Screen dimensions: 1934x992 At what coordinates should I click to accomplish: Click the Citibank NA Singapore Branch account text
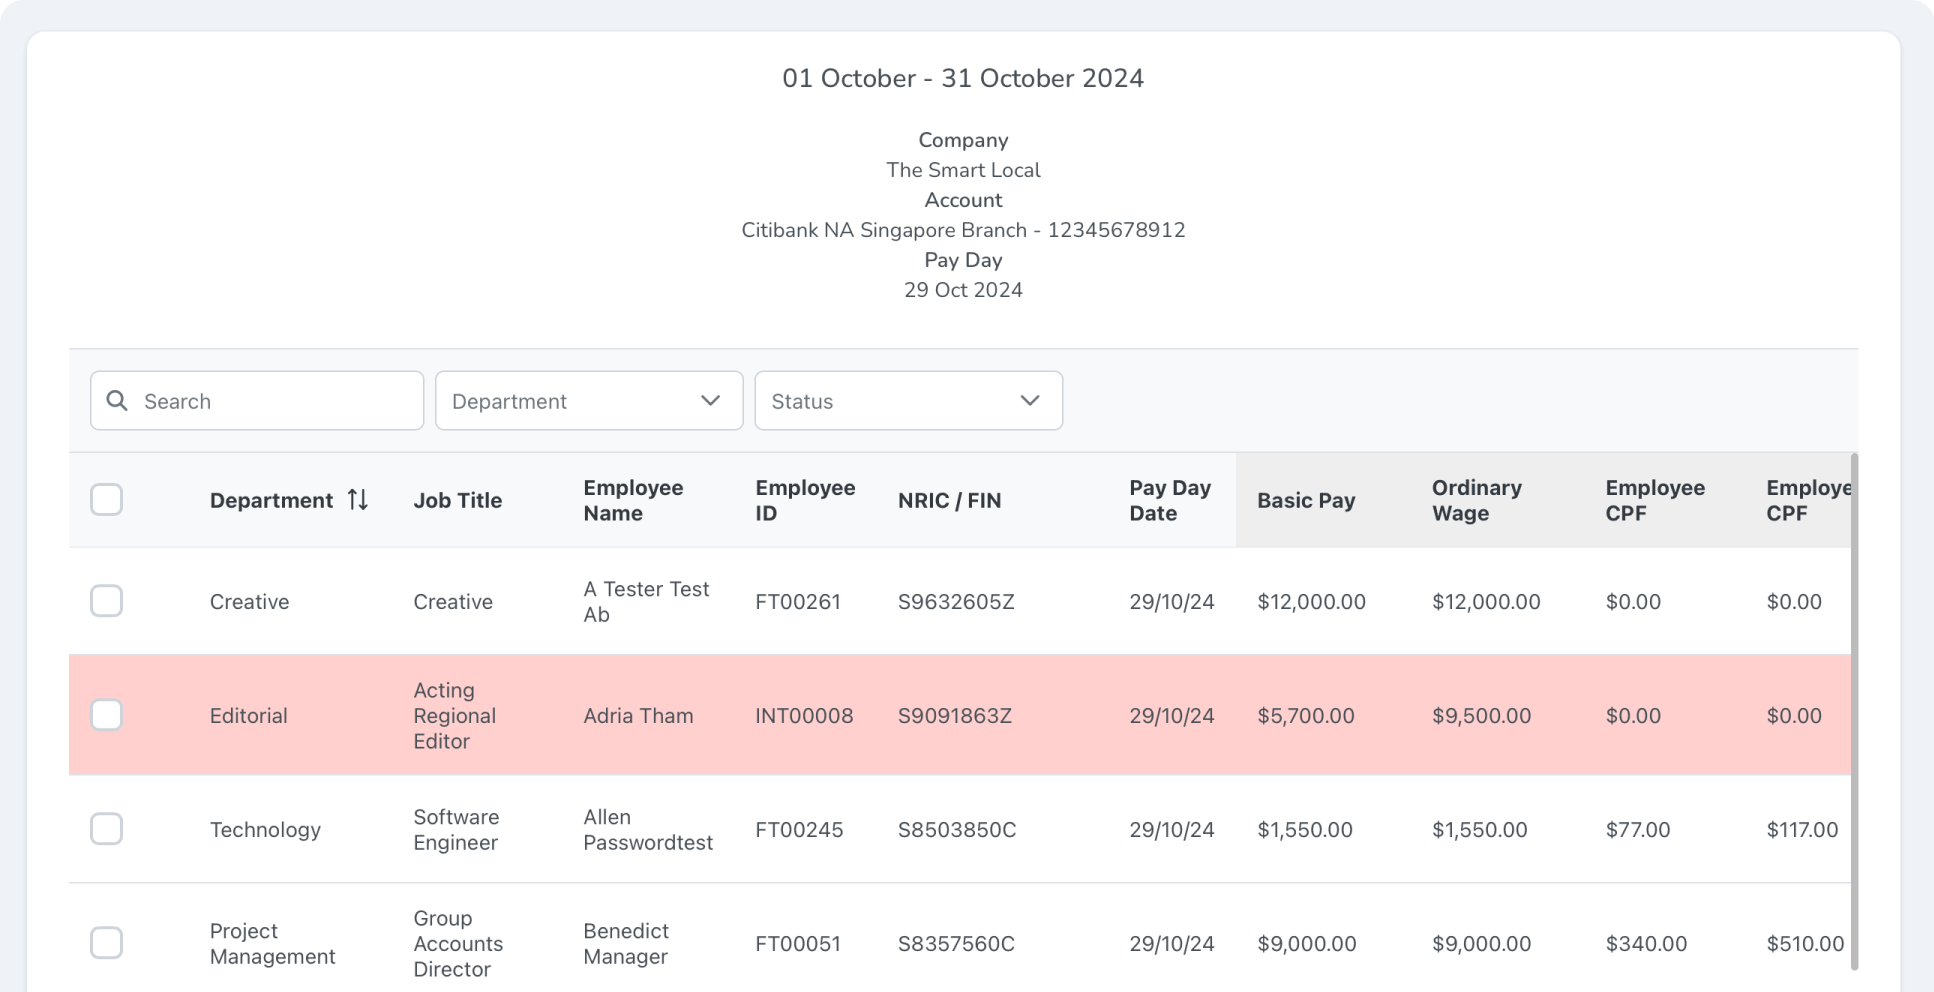(963, 230)
